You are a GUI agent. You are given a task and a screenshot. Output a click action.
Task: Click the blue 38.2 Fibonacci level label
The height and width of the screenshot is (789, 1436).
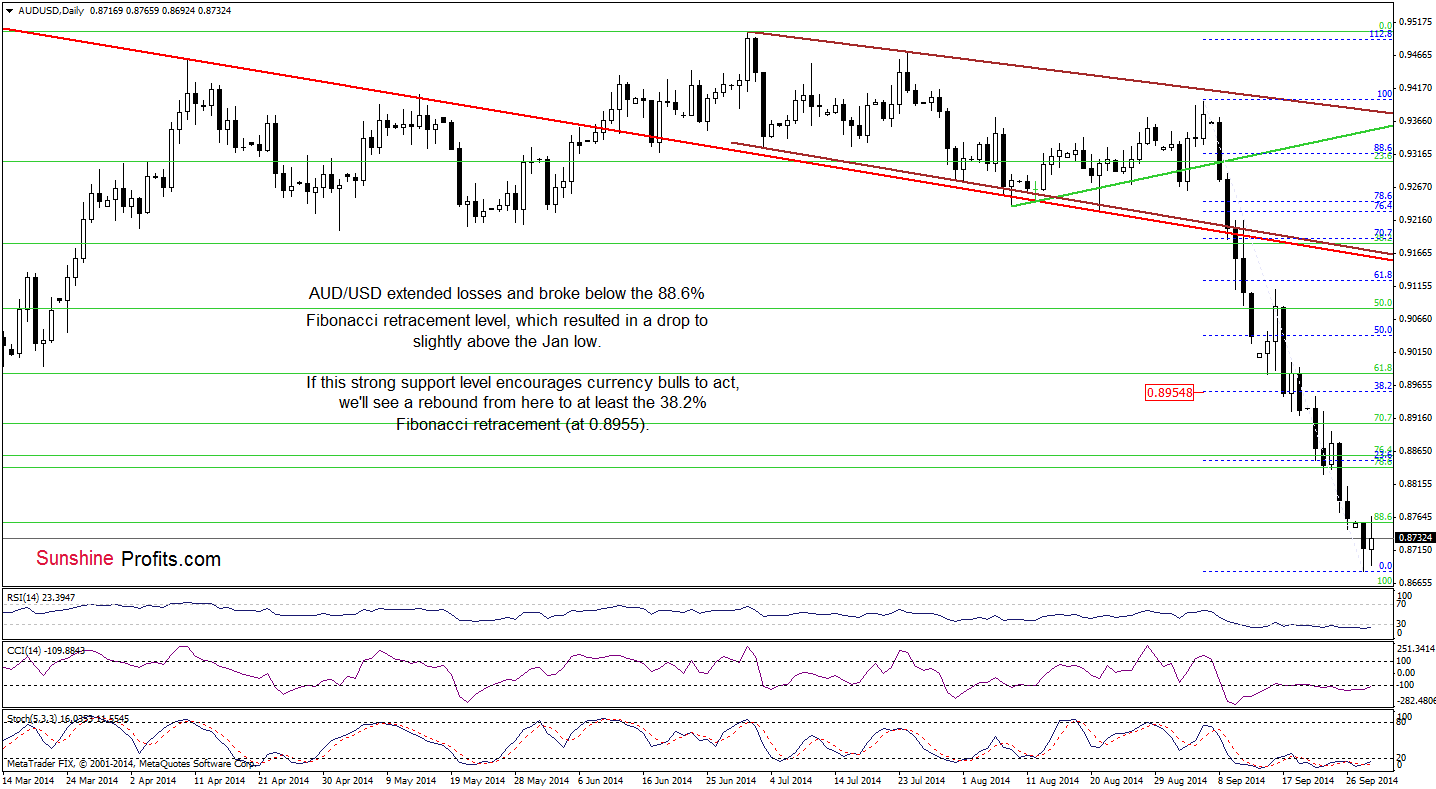(x=1384, y=385)
